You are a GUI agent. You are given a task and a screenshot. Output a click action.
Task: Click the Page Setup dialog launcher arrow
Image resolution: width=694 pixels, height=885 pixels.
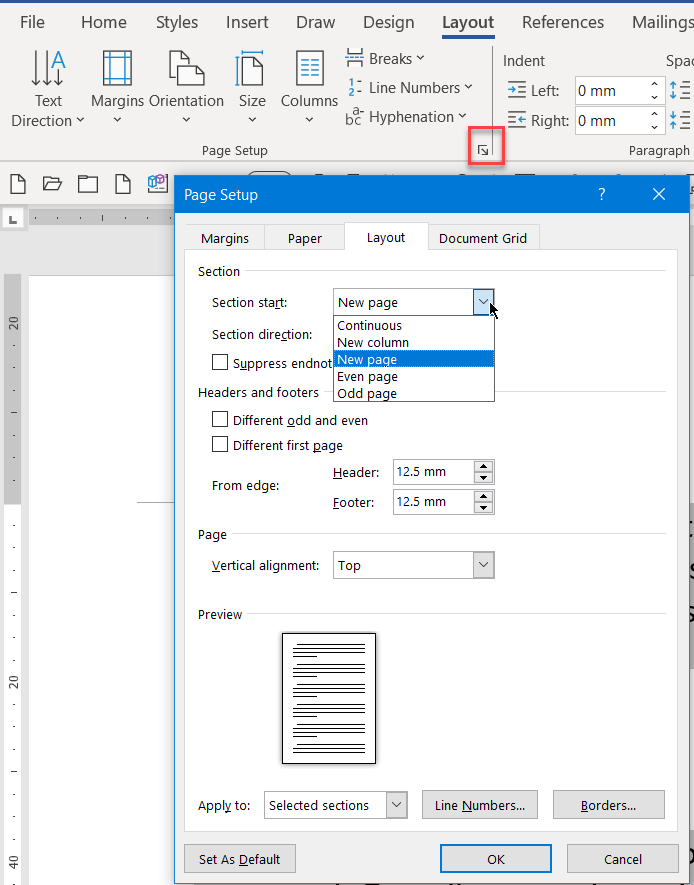(483, 150)
